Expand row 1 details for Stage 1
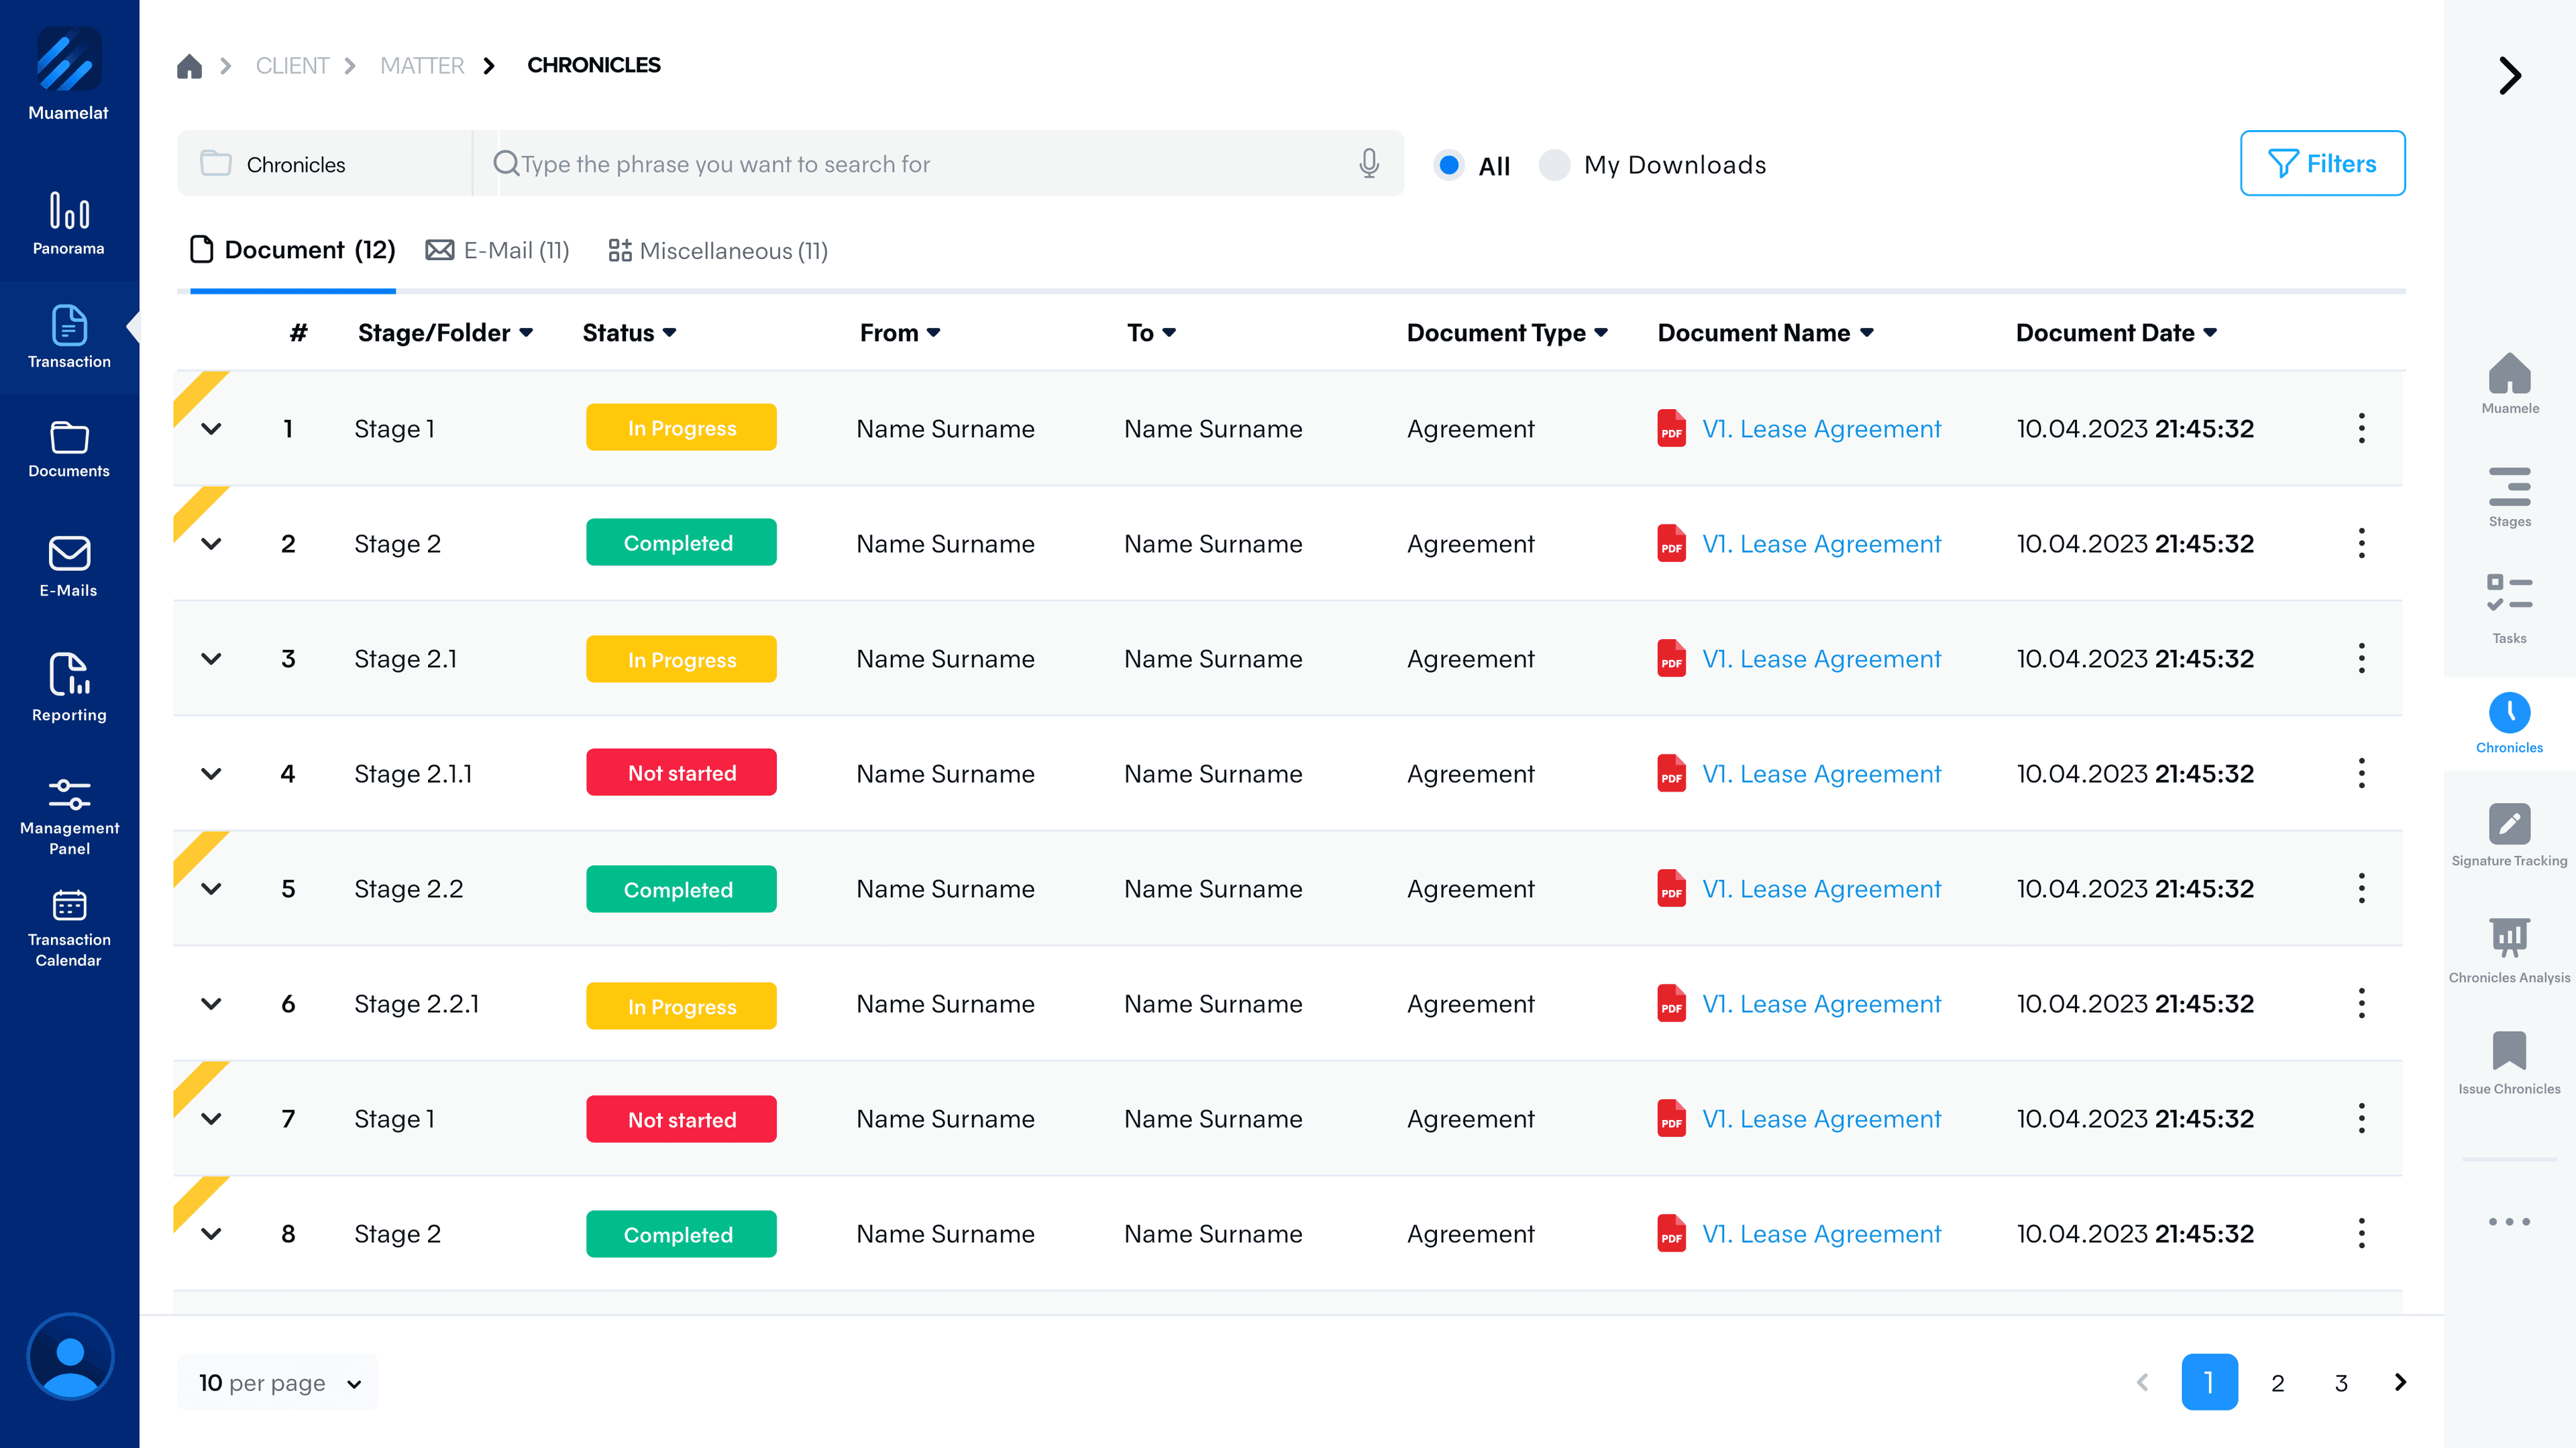This screenshot has width=2576, height=1448. click(x=211, y=428)
